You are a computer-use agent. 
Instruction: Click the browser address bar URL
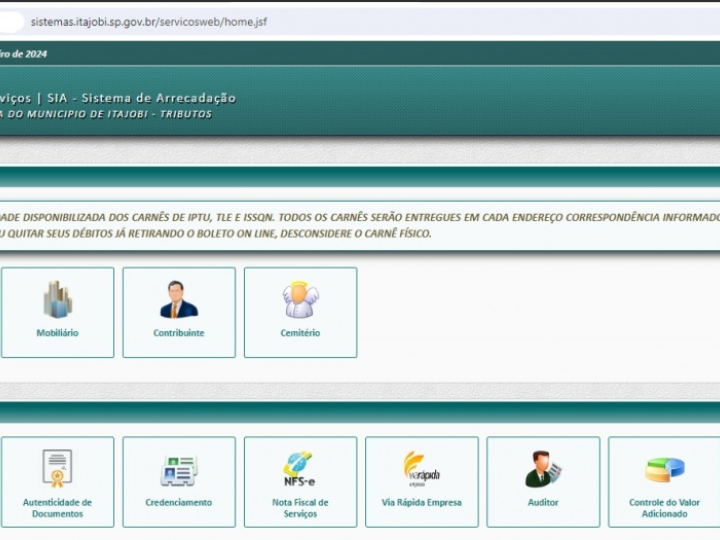pos(149,21)
